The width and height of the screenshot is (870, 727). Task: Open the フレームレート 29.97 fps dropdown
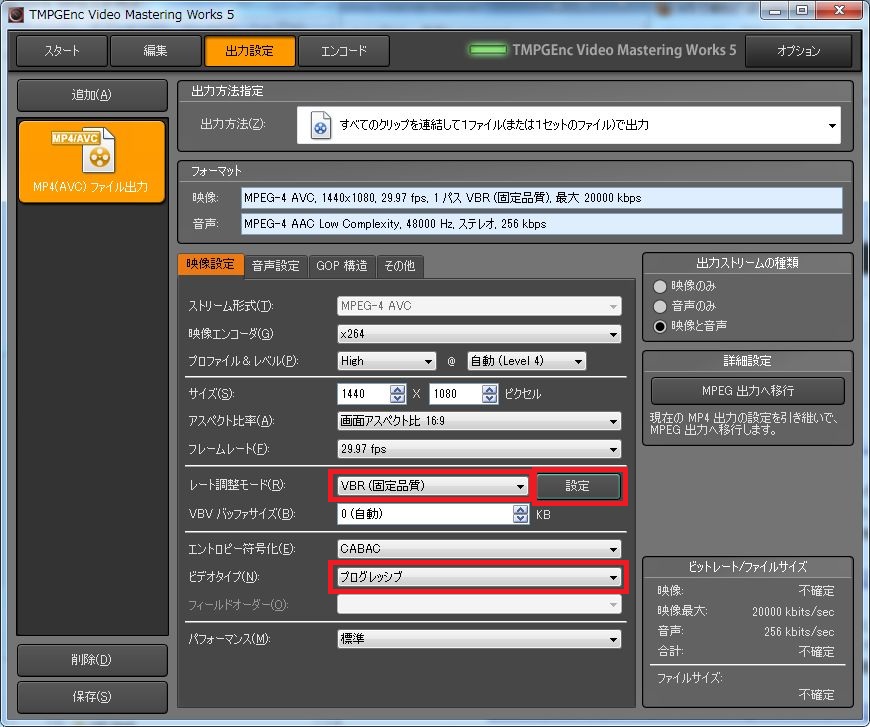(x=479, y=449)
